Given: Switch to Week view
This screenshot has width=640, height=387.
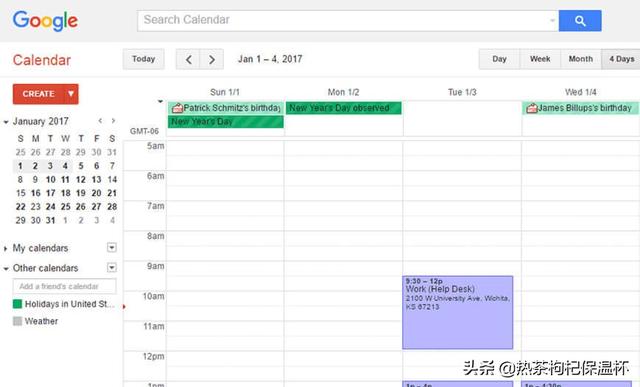Looking at the screenshot, I should (540, 59).
